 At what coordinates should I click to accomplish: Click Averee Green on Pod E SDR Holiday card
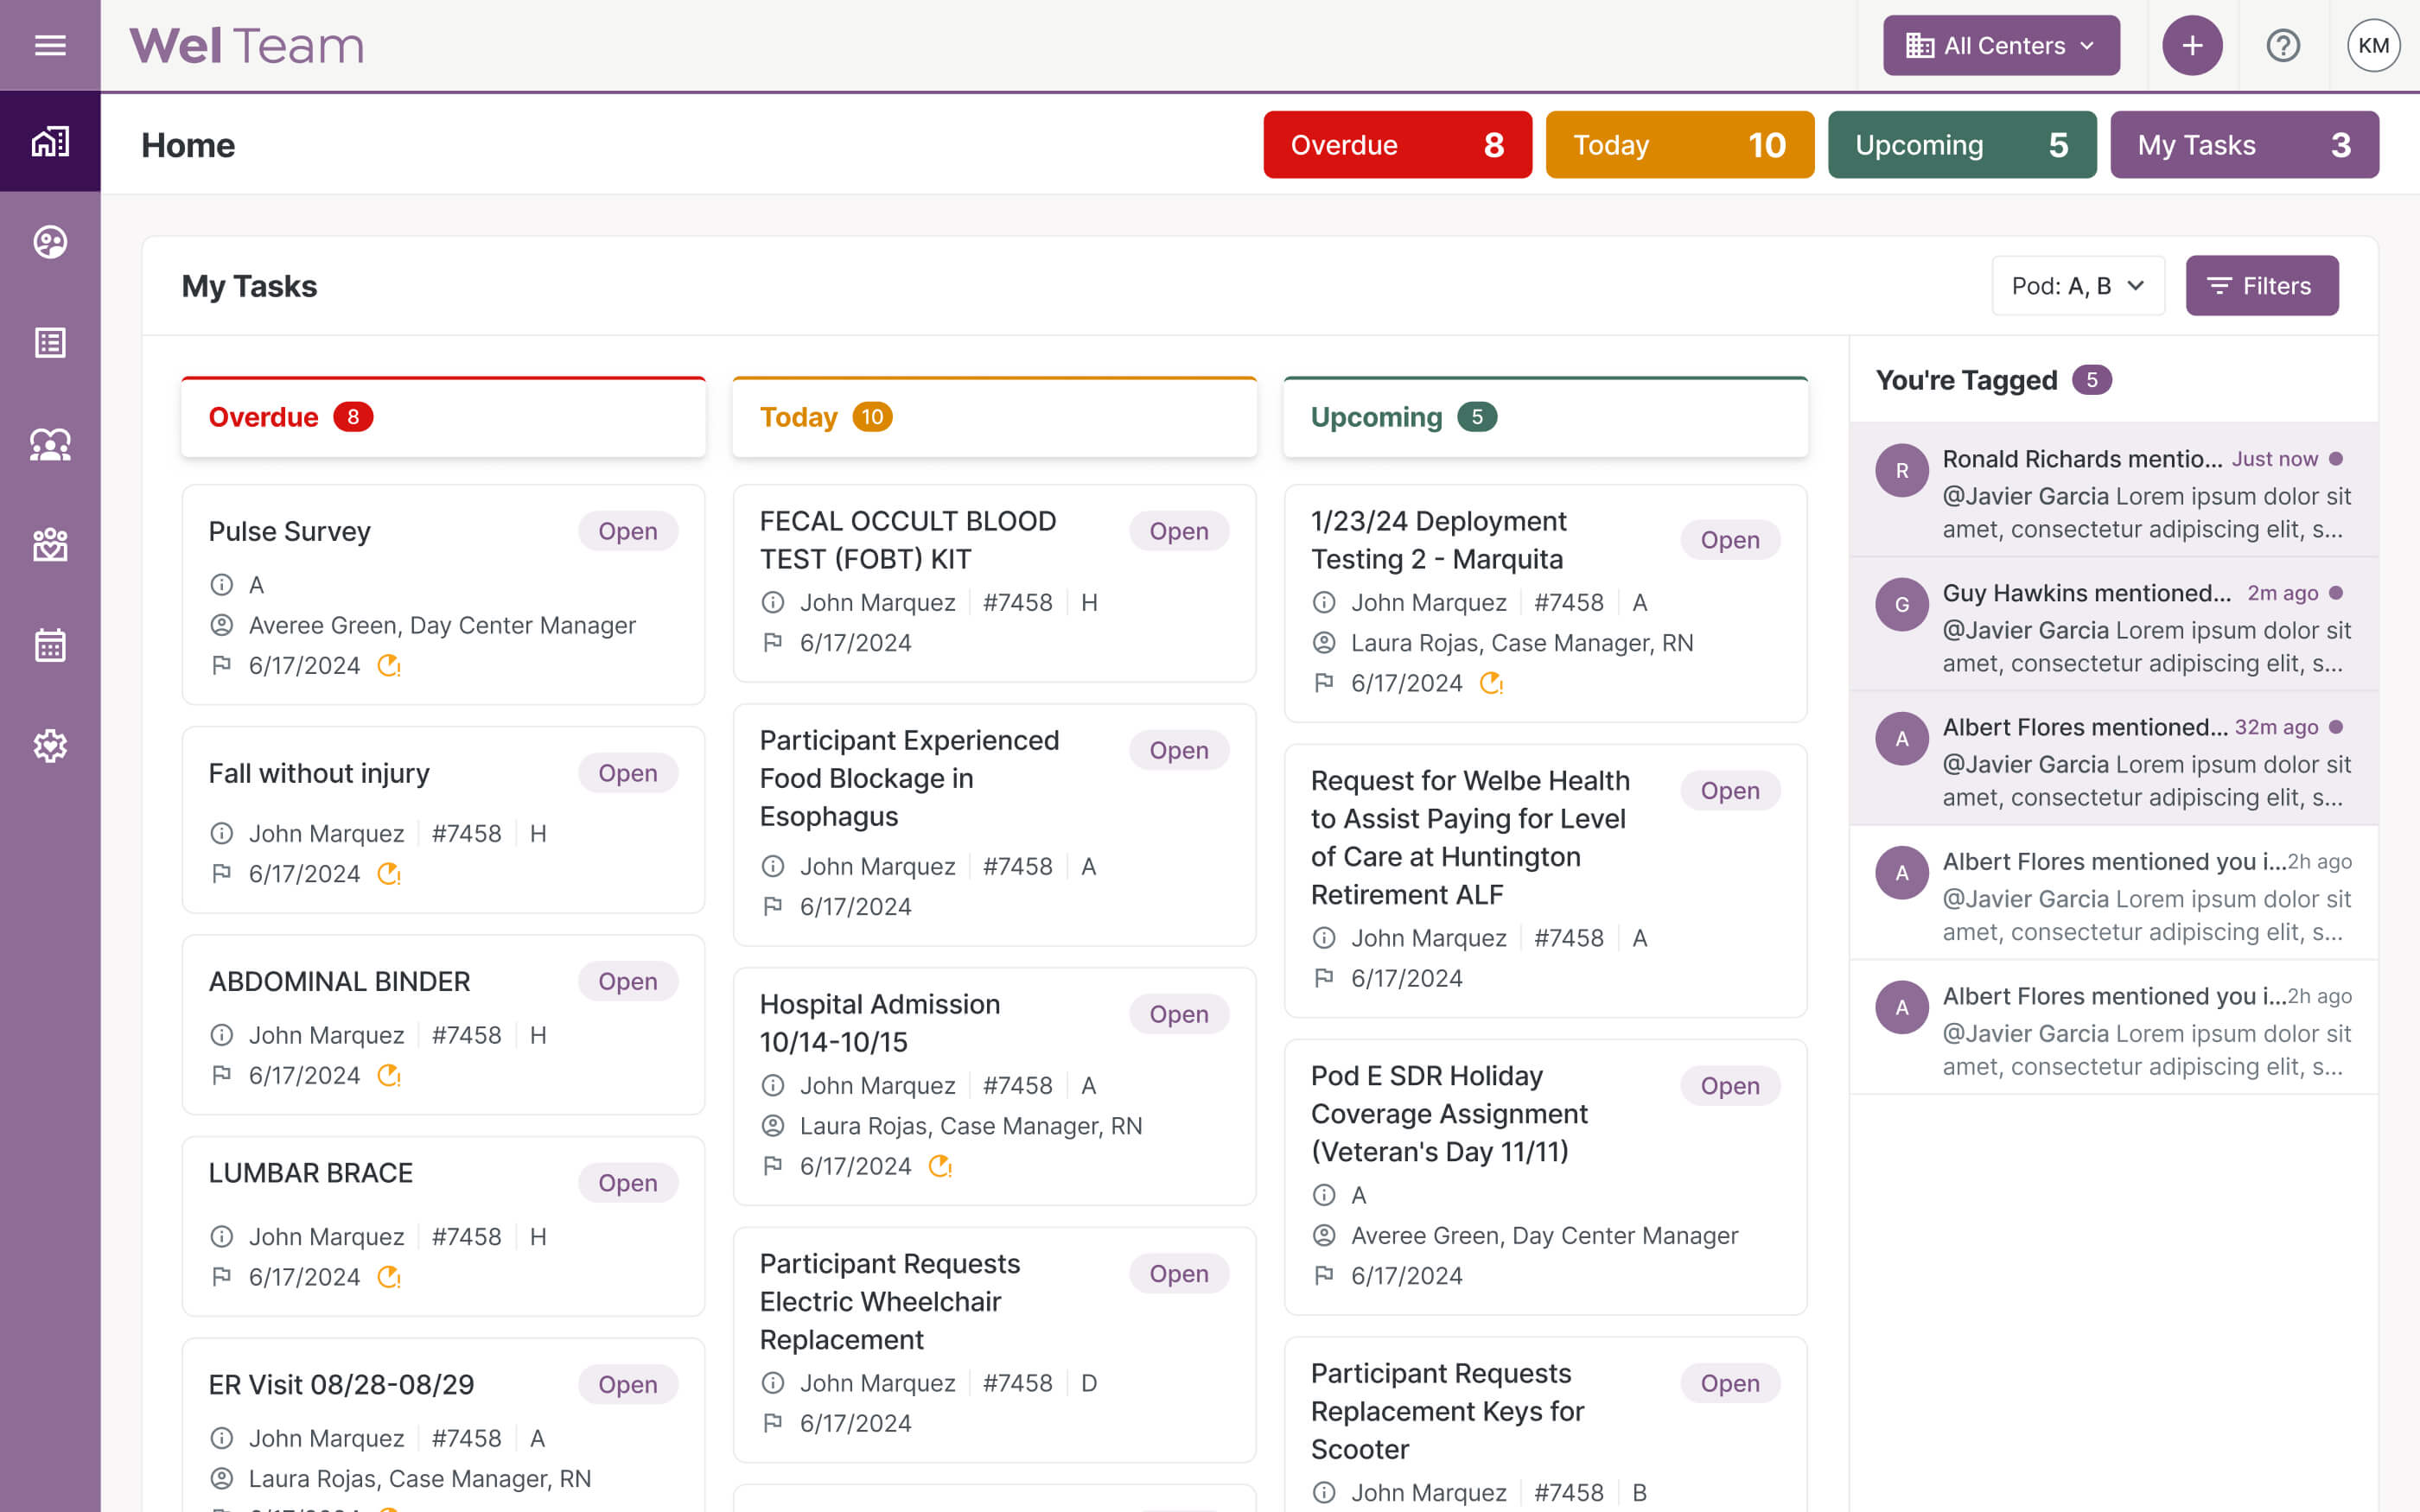coord(1545,1236)
